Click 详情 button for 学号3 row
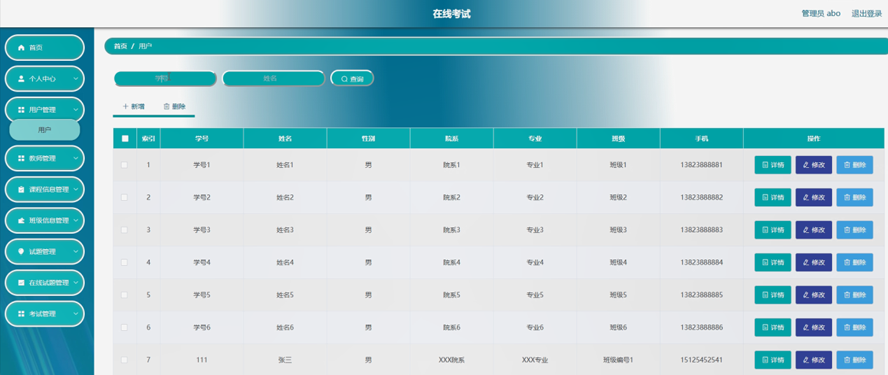The image size is (888, 375). tap(772, 230)
